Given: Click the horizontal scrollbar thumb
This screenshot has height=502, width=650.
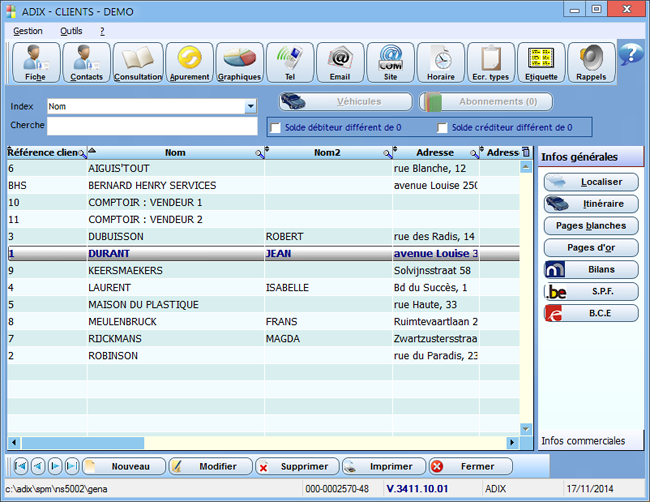Looking at the screenshot, I should tap(83, 442).
